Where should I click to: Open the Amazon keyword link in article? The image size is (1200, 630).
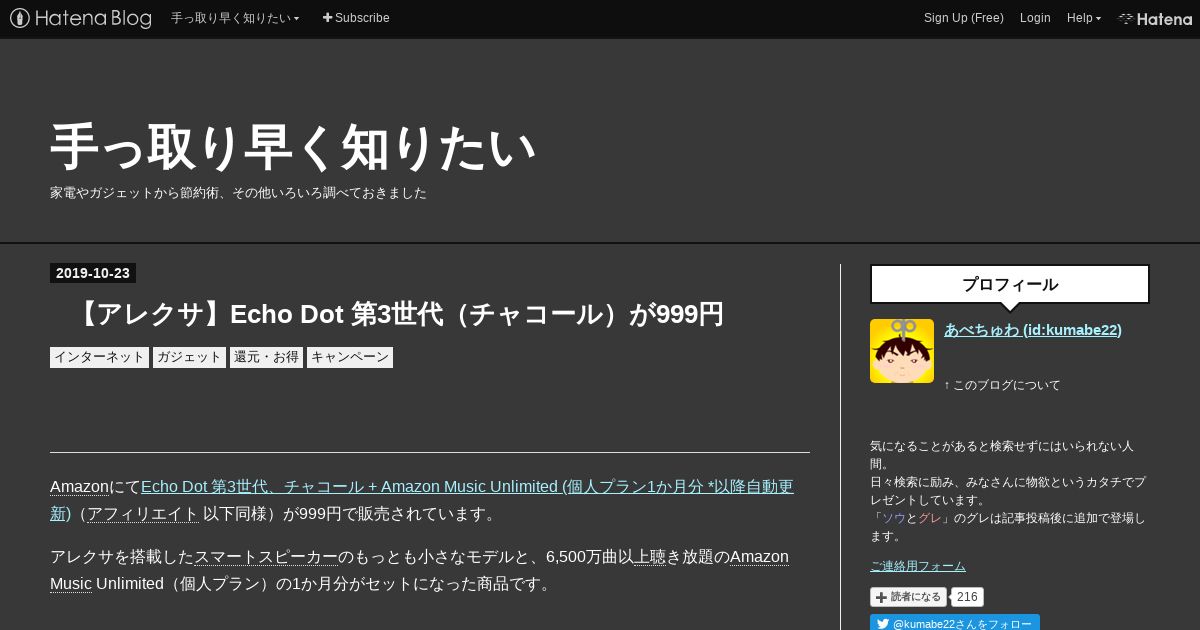point(79,487)
